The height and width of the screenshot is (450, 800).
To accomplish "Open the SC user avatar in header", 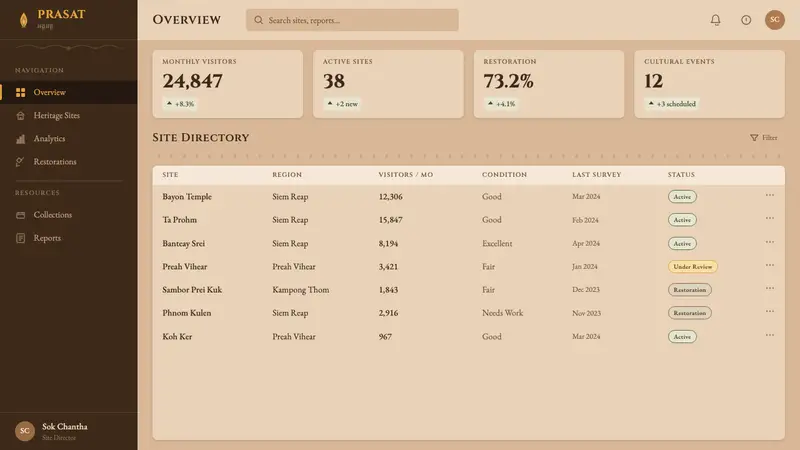I will 774,20.
